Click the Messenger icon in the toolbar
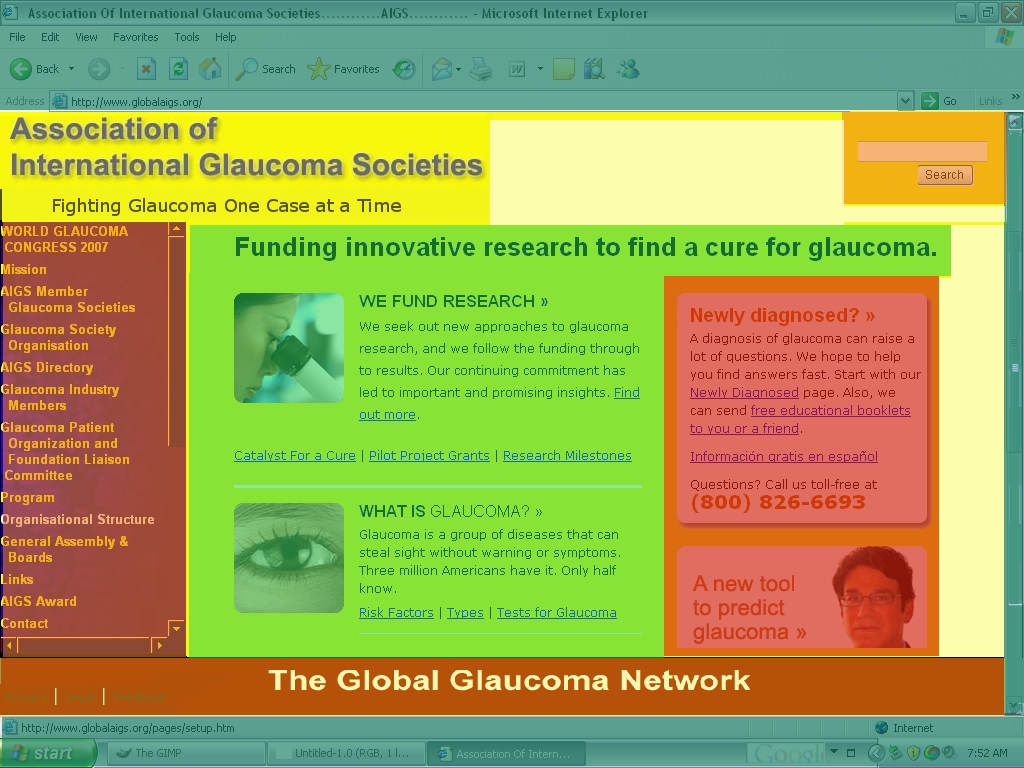1024x768 pixels. click(628, 69)
